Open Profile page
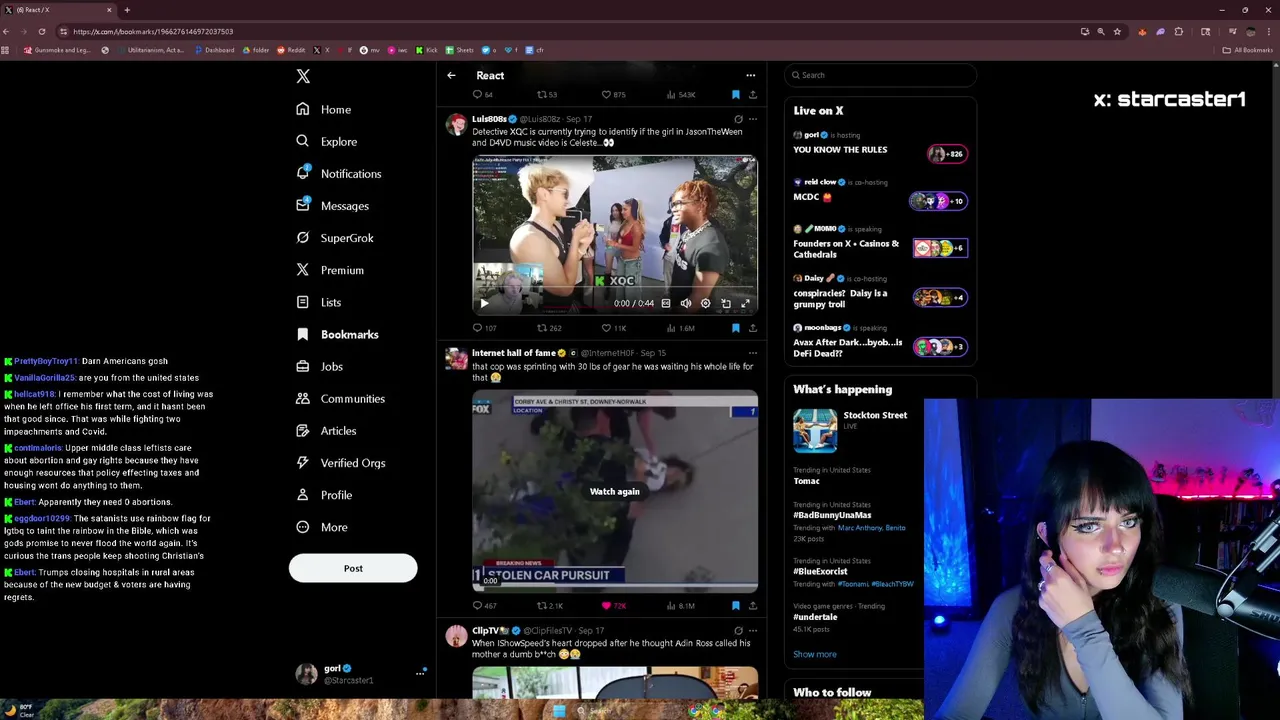 (323, 494)
